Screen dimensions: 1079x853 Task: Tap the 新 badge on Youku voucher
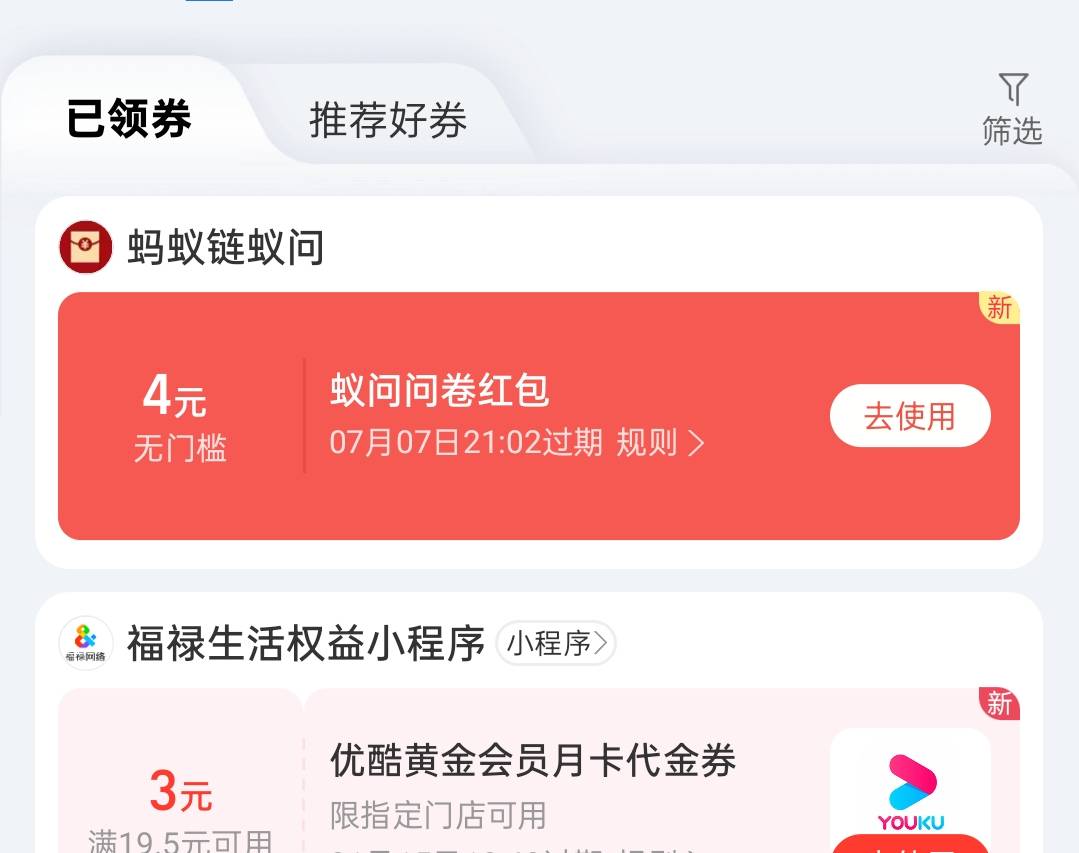click(999, 704)
